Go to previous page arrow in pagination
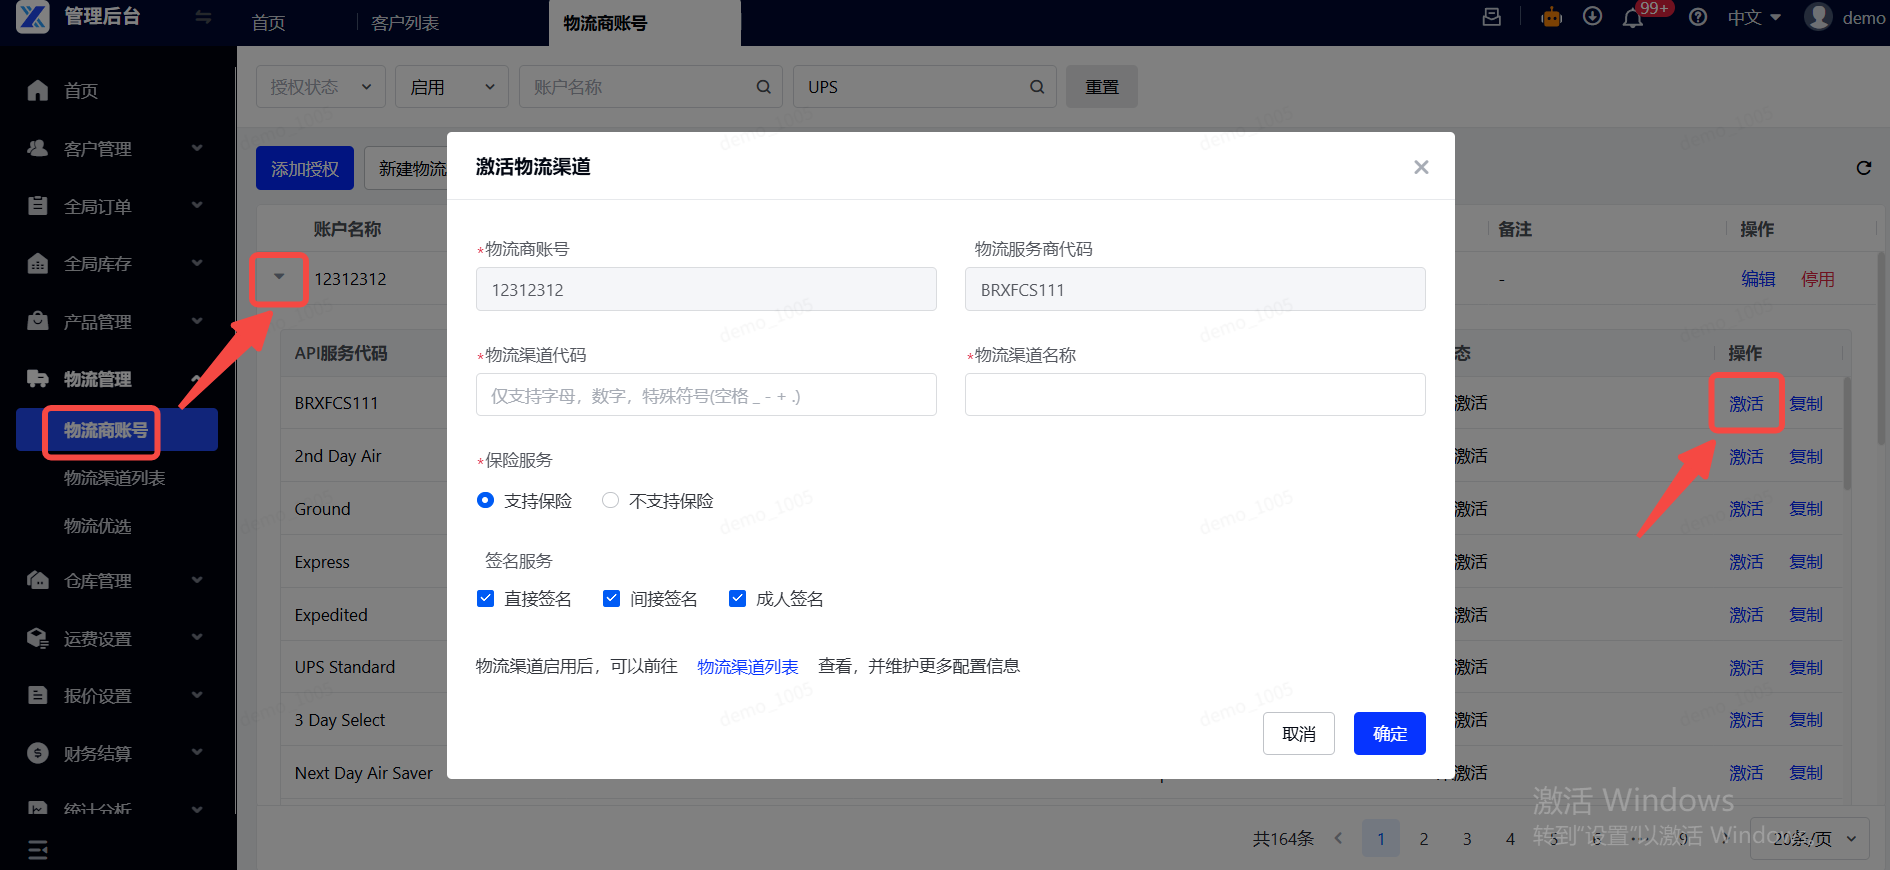This screenshot has height=870, width=1890. point(1338,839)
